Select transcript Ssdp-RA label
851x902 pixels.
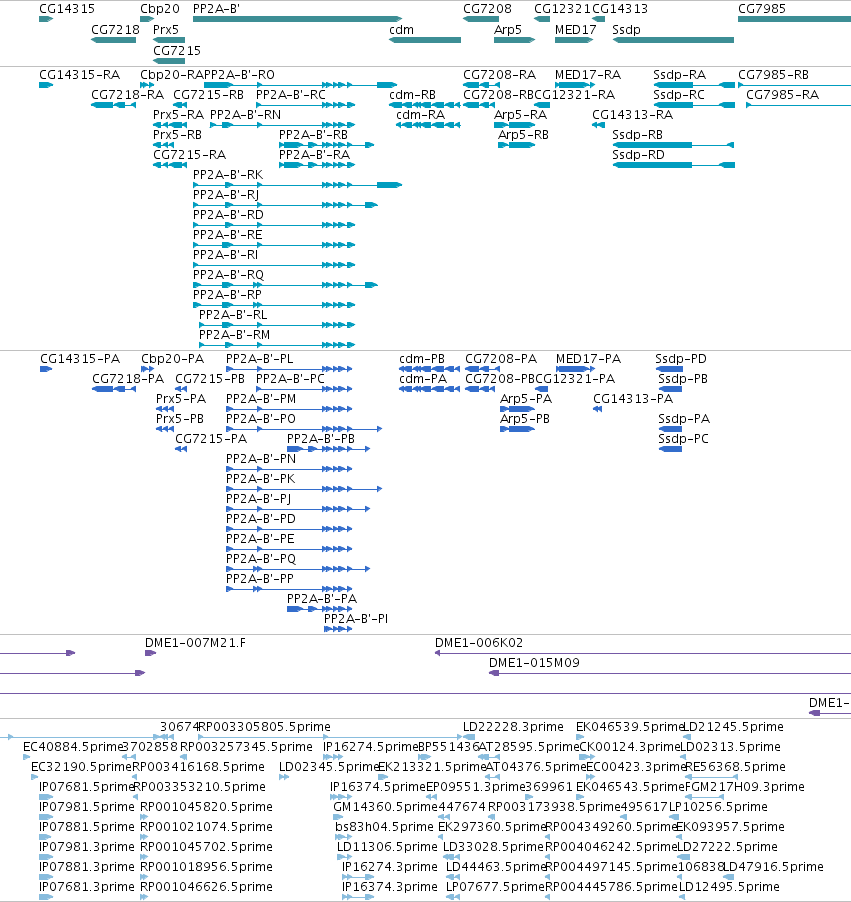point(680,75)
